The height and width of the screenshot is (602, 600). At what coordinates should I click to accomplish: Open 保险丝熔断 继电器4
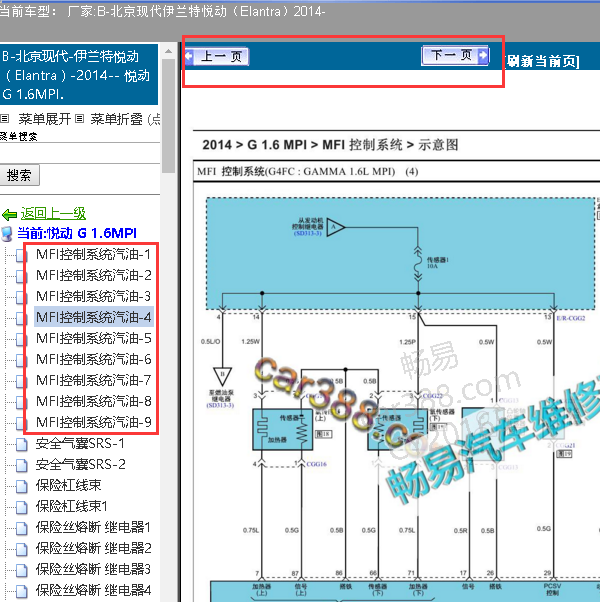(93, 590)
